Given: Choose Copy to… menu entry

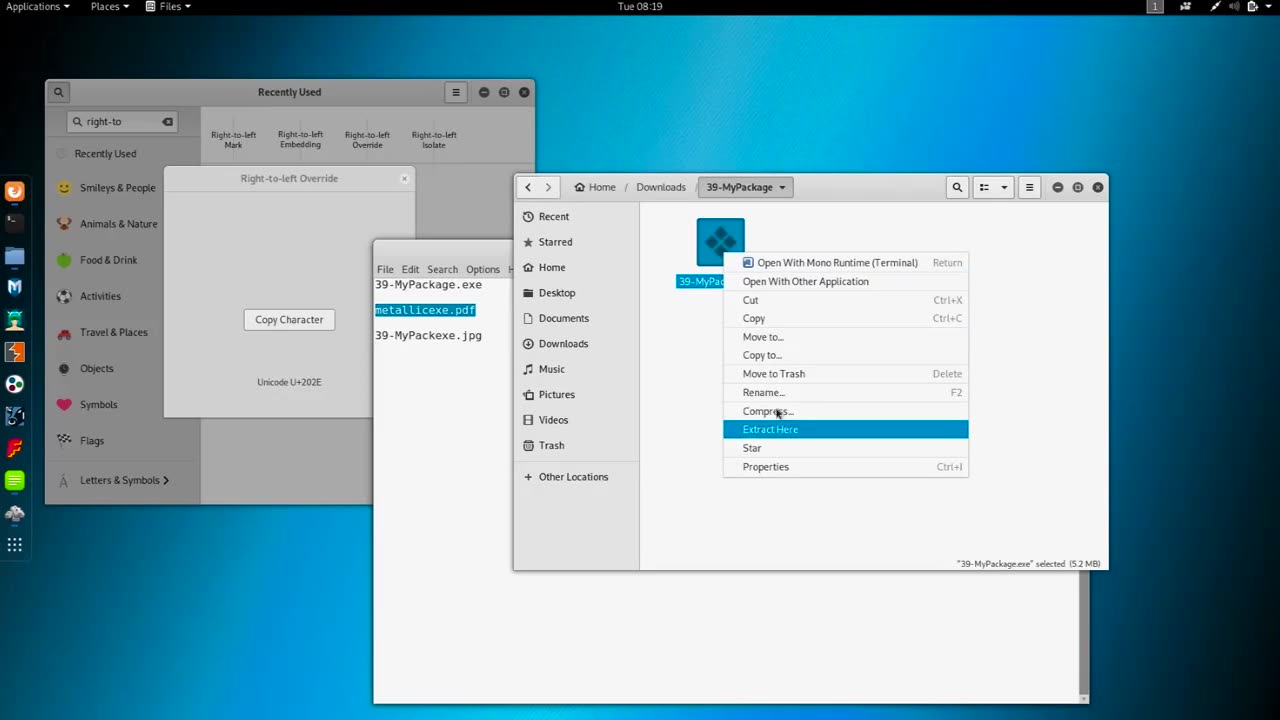Looking at the screenshot, I should pos(845,355).
